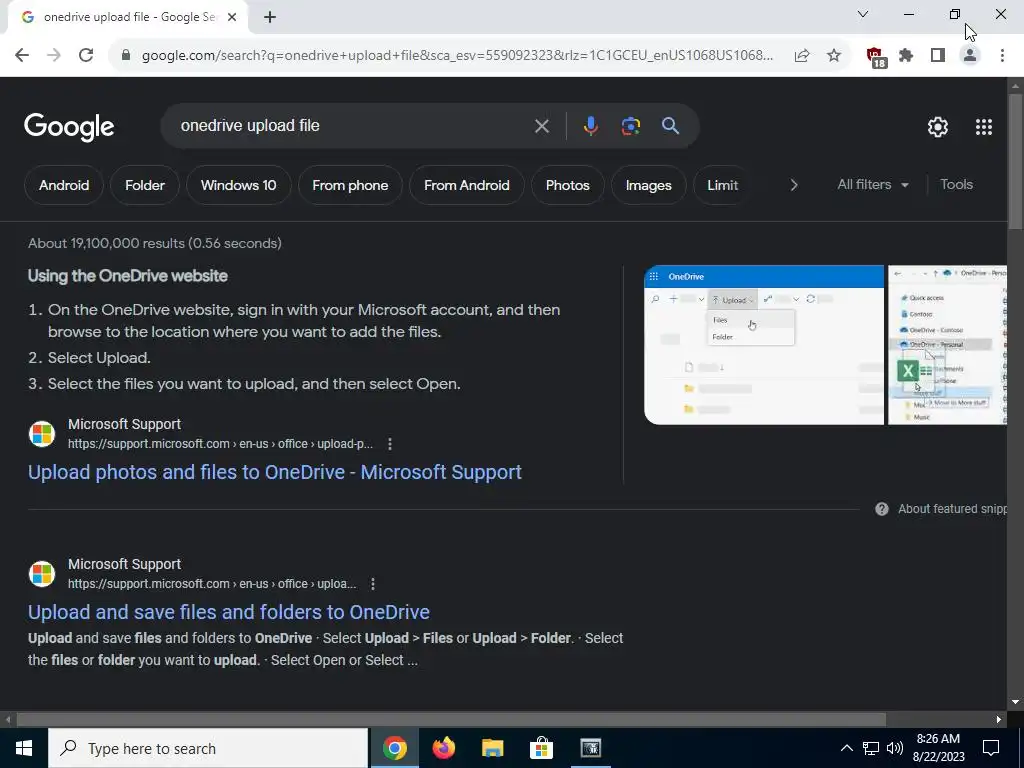Open File Explorer from the taskbar
This screenshot has height=768, width=1024.
492,748
